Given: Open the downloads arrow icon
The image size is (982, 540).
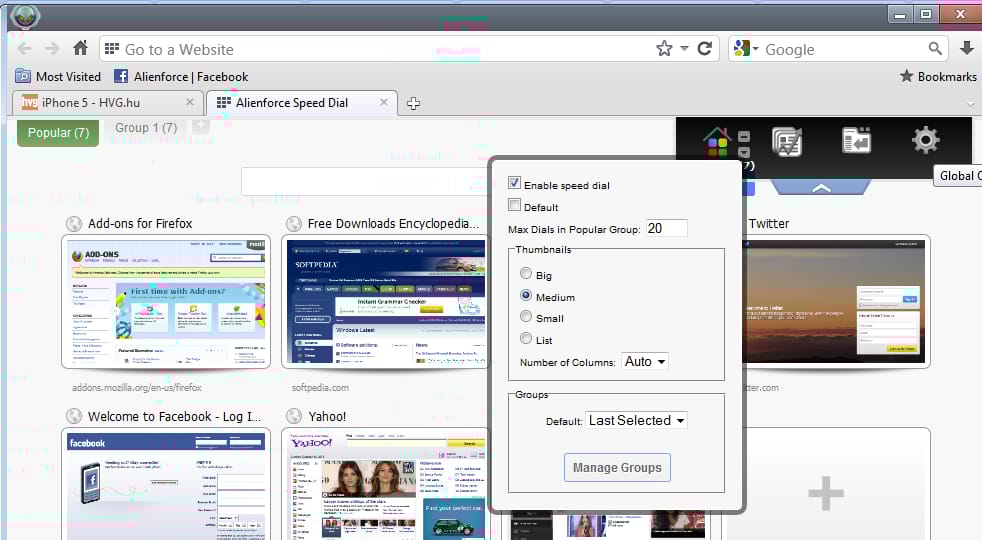Looking at the screenshot, I should [966, 48].
